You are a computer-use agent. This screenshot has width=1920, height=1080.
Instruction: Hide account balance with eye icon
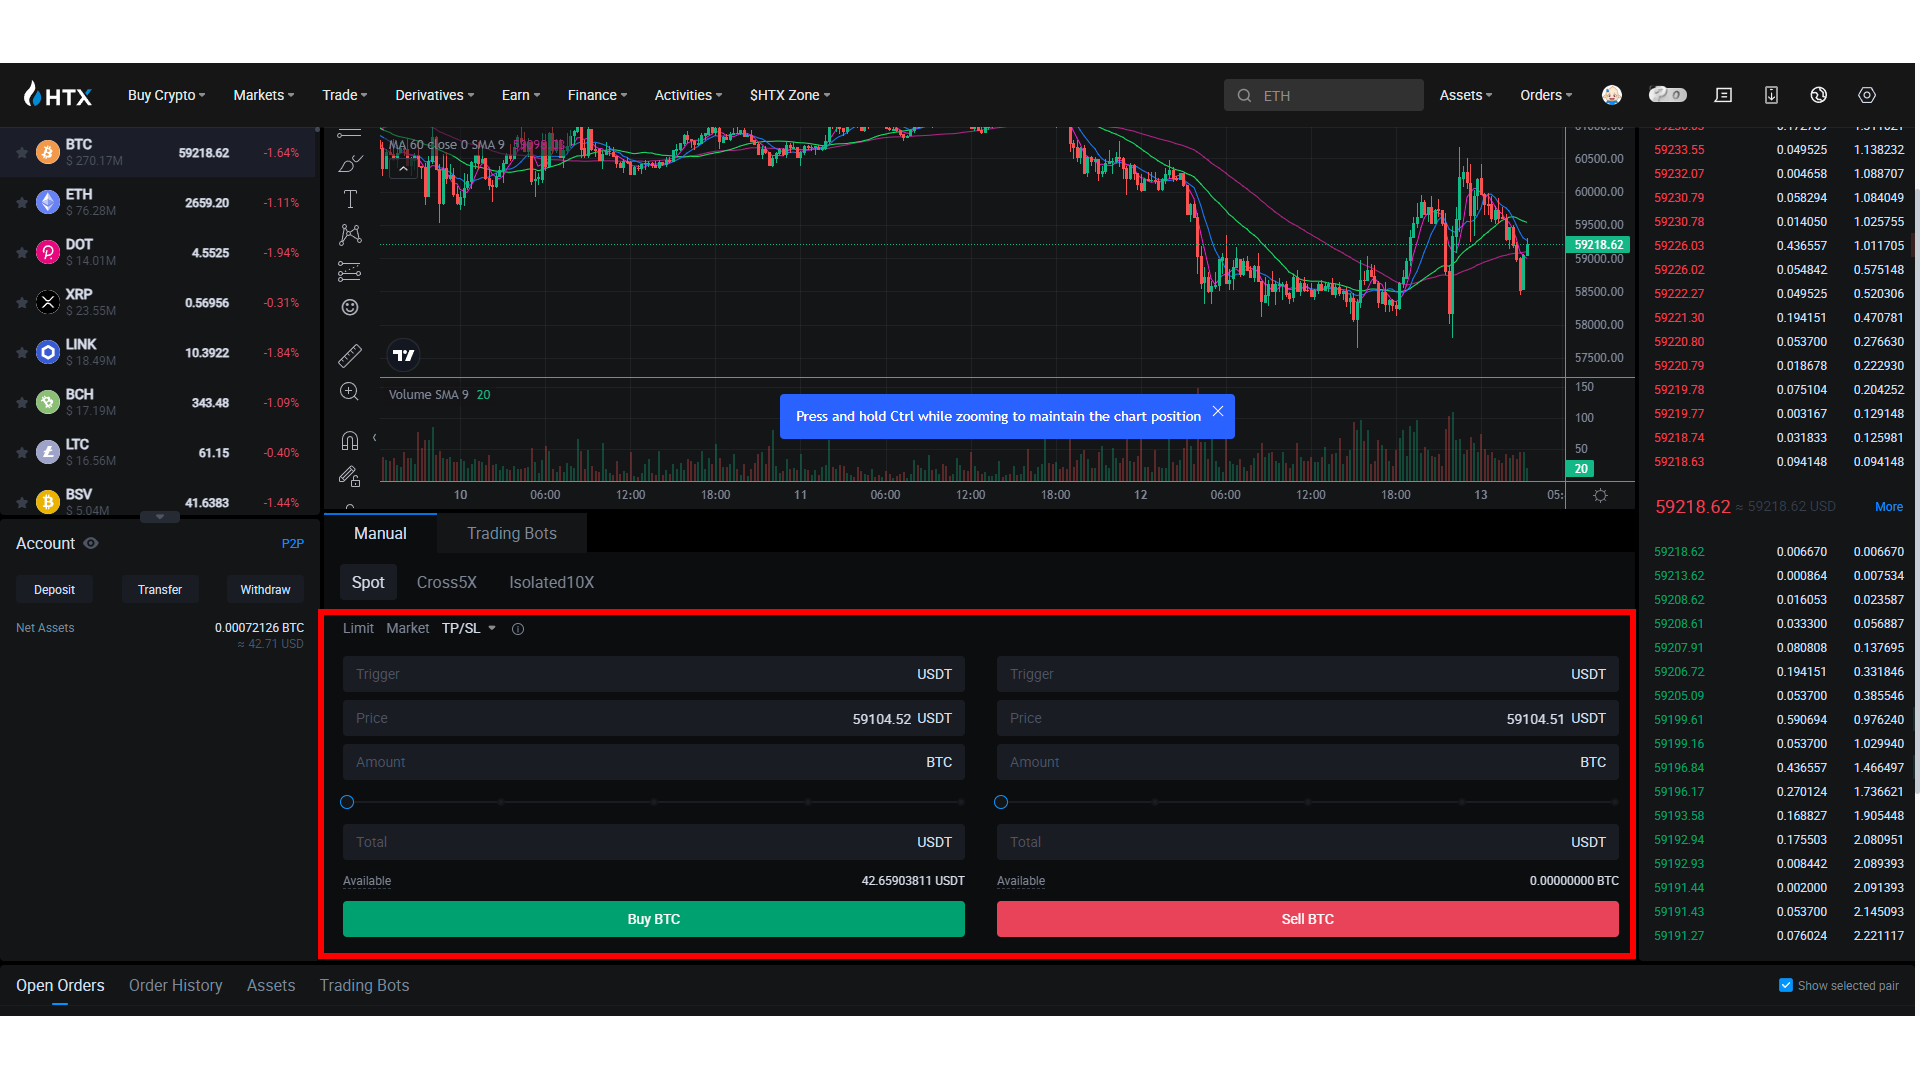click(x=91, y=543)
